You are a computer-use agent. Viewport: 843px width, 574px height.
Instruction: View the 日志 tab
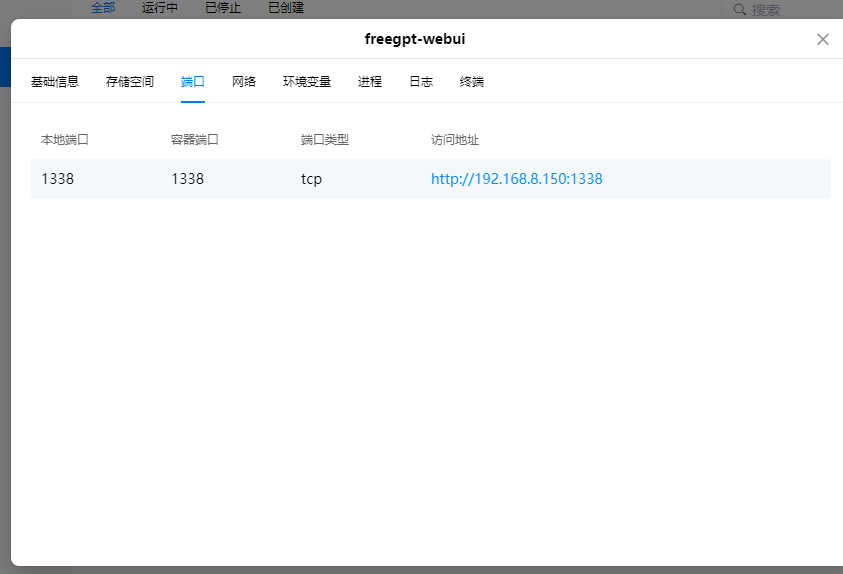point(421,82)
